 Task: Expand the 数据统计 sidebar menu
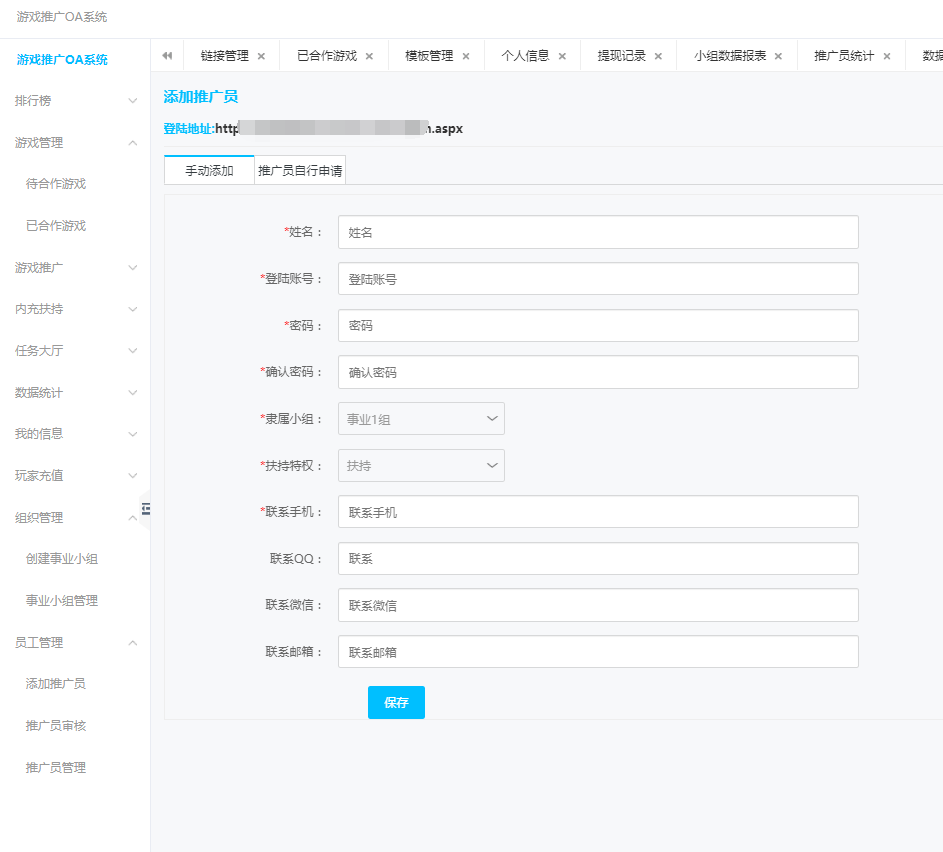(75, 393)
